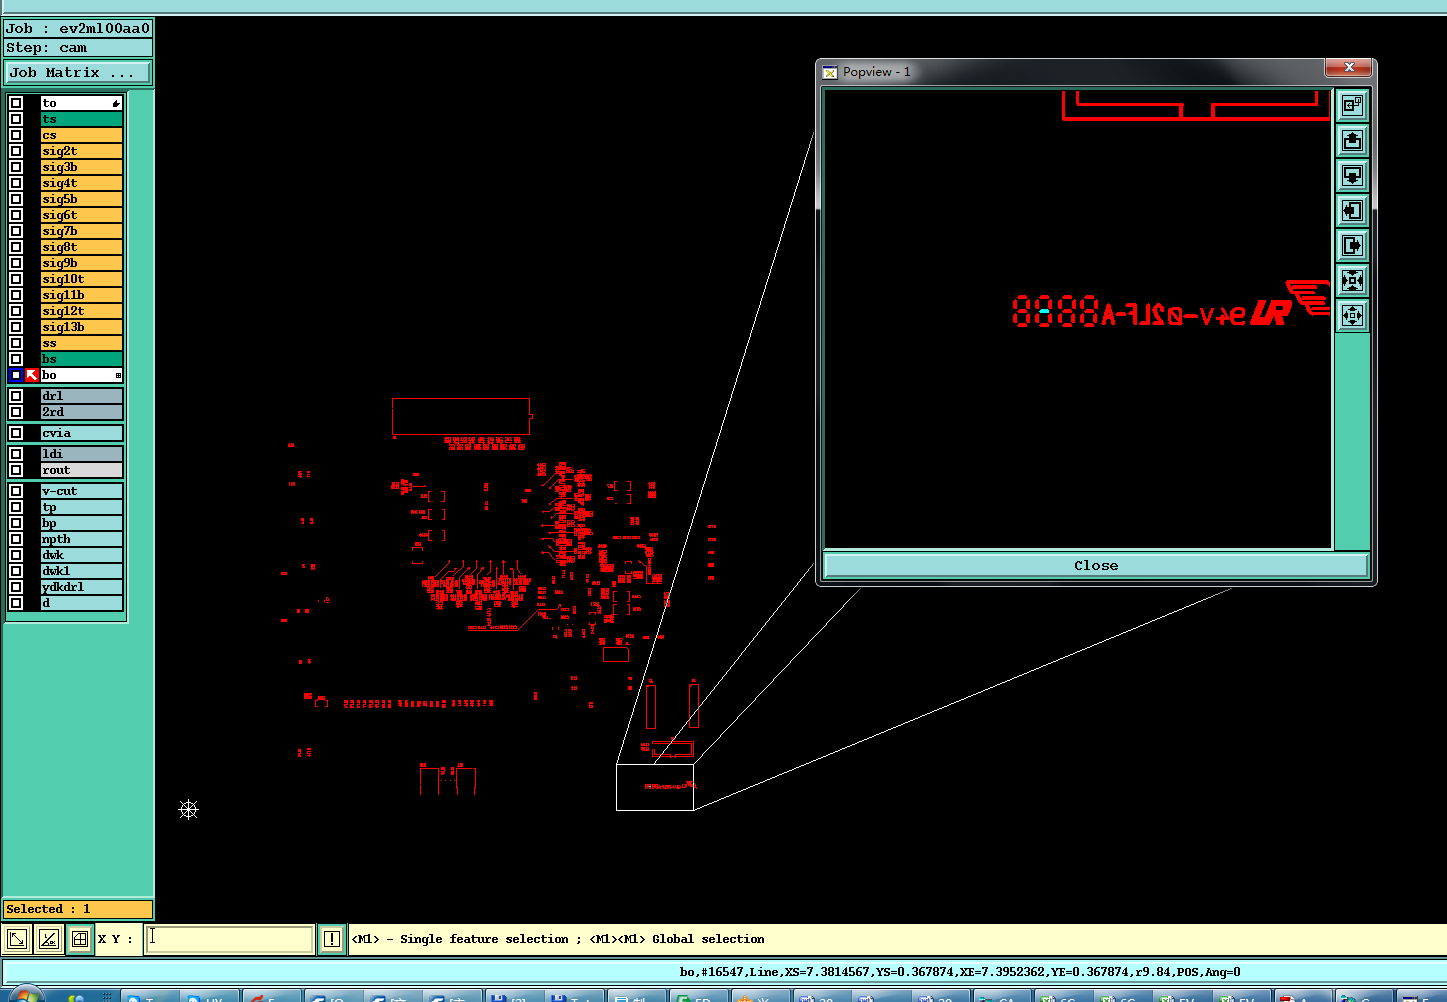
Task: Select layer name sig12t
Action: pos(81,311)
